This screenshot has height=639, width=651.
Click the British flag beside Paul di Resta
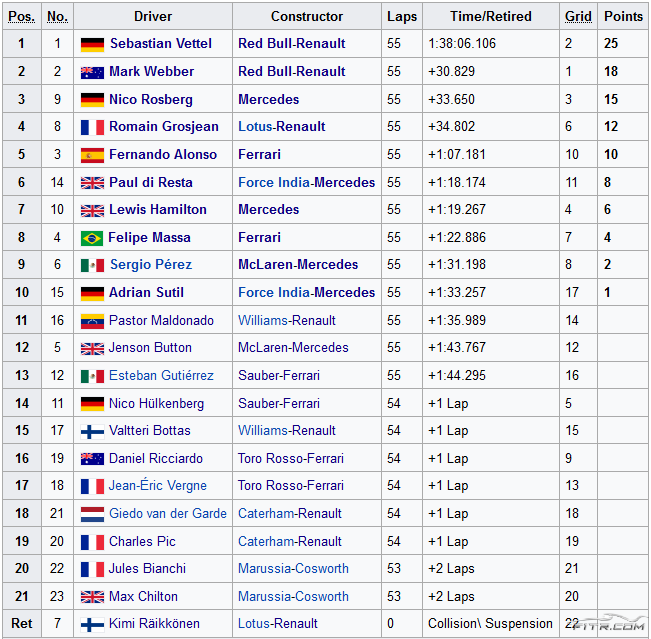(92, 183)
